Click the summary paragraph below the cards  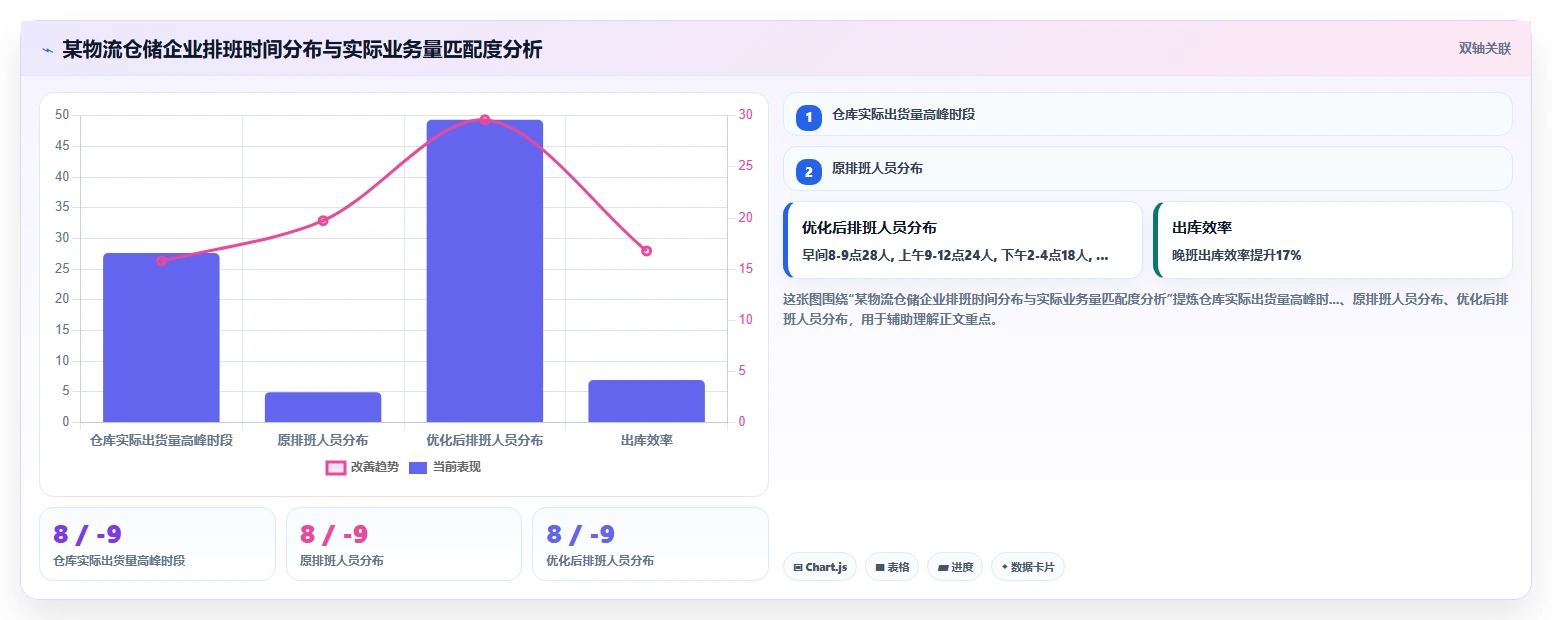click(1146, 309)
